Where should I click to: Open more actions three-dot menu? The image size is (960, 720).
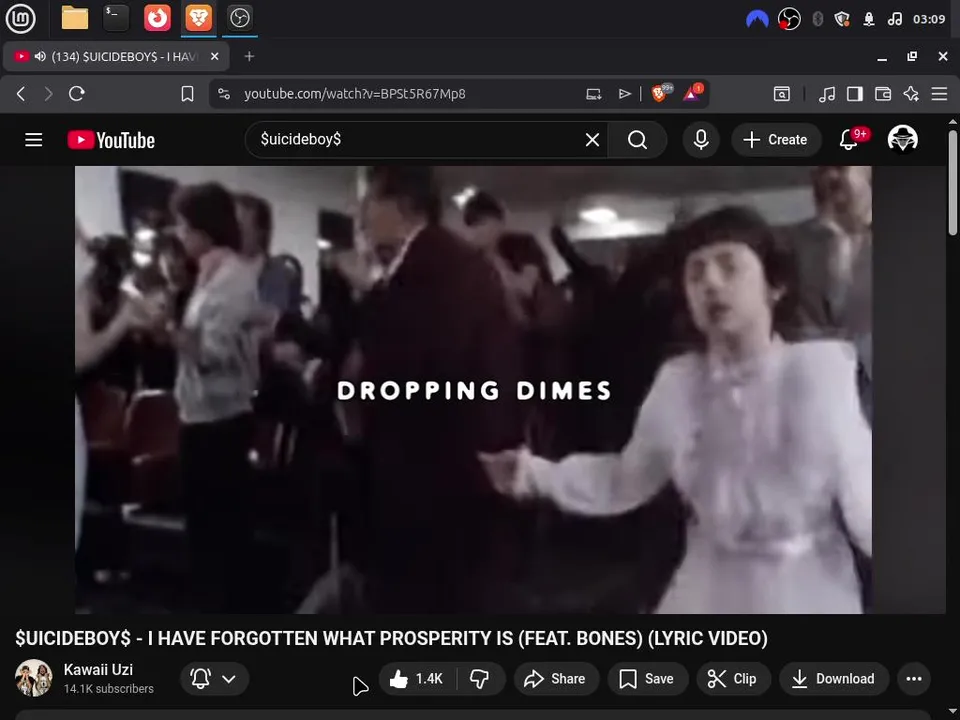click(913, 678)
